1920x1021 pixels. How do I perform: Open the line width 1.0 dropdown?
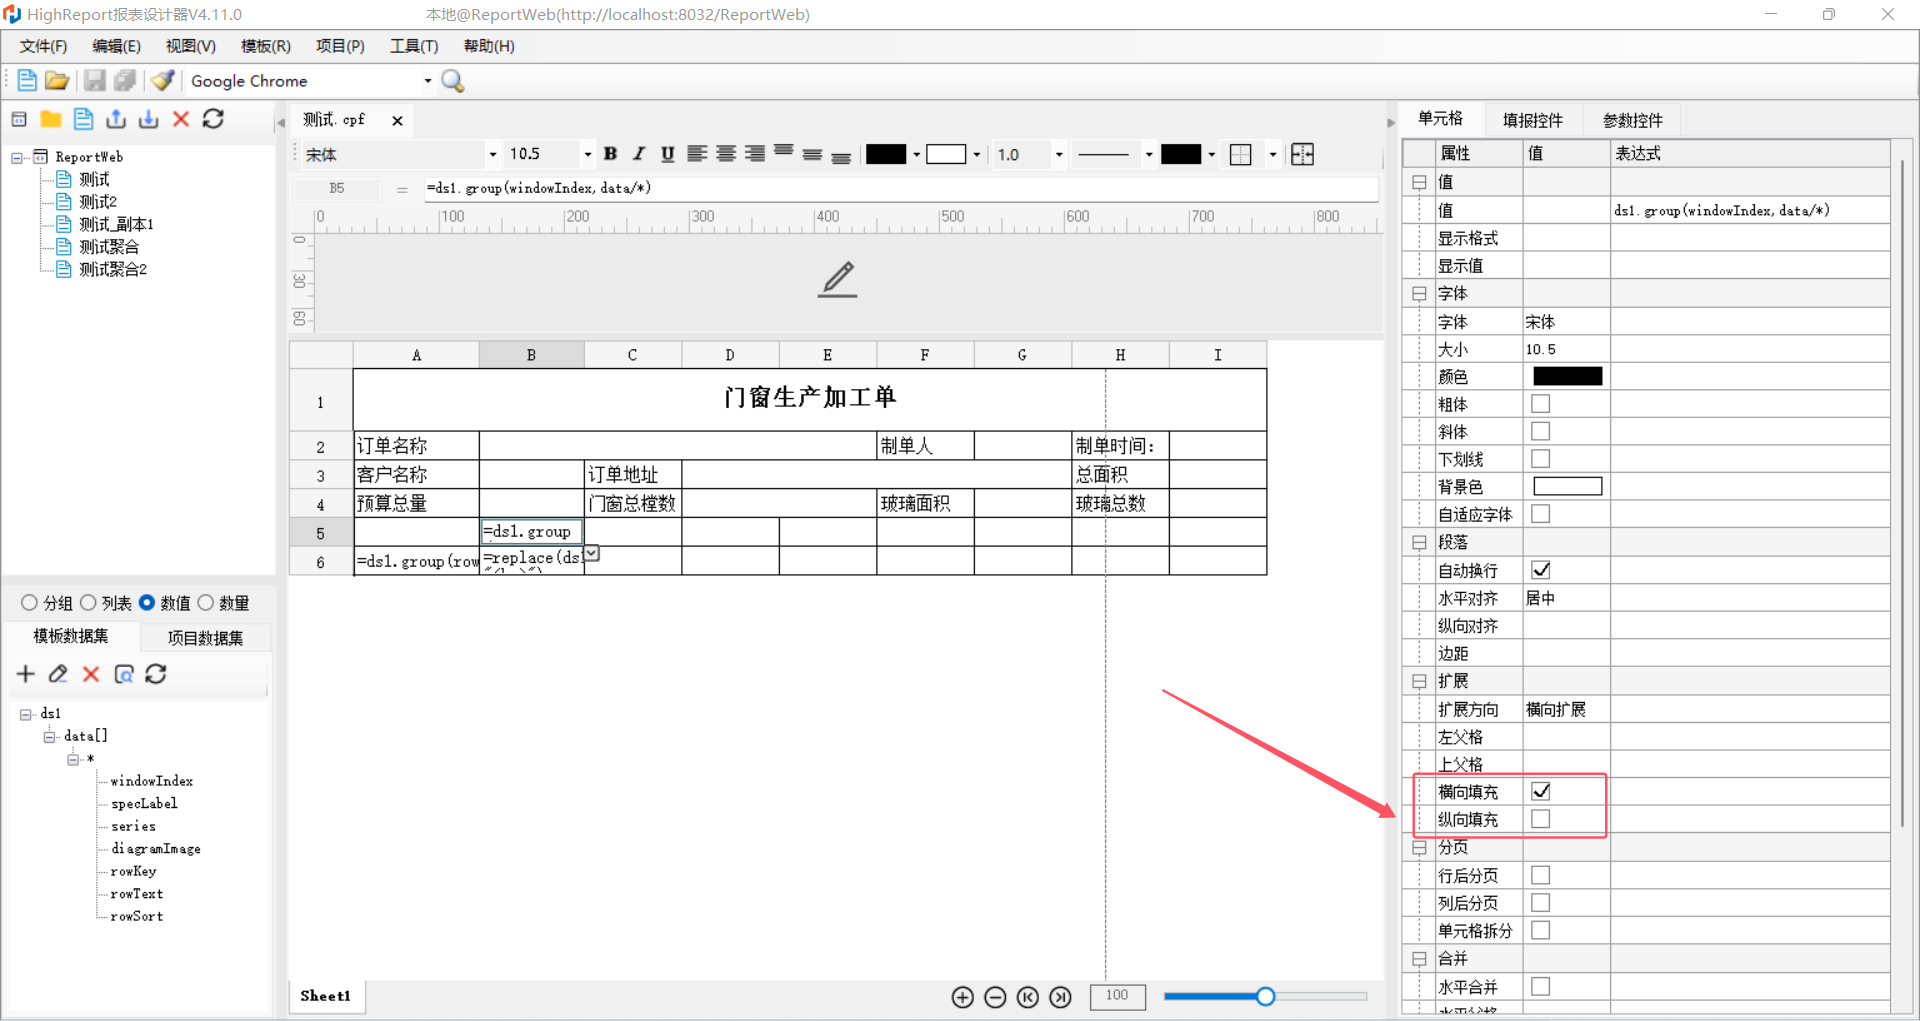point(1059,154)
